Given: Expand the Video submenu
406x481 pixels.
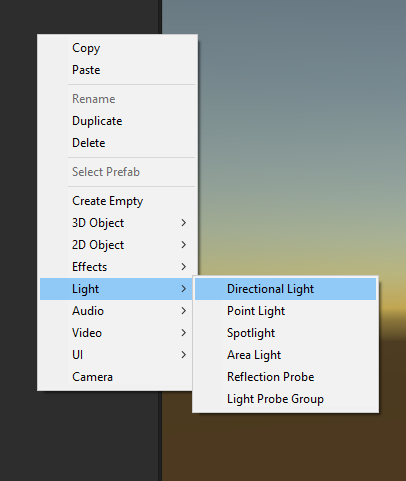Looking at the screenshot, I should (116, 333).
